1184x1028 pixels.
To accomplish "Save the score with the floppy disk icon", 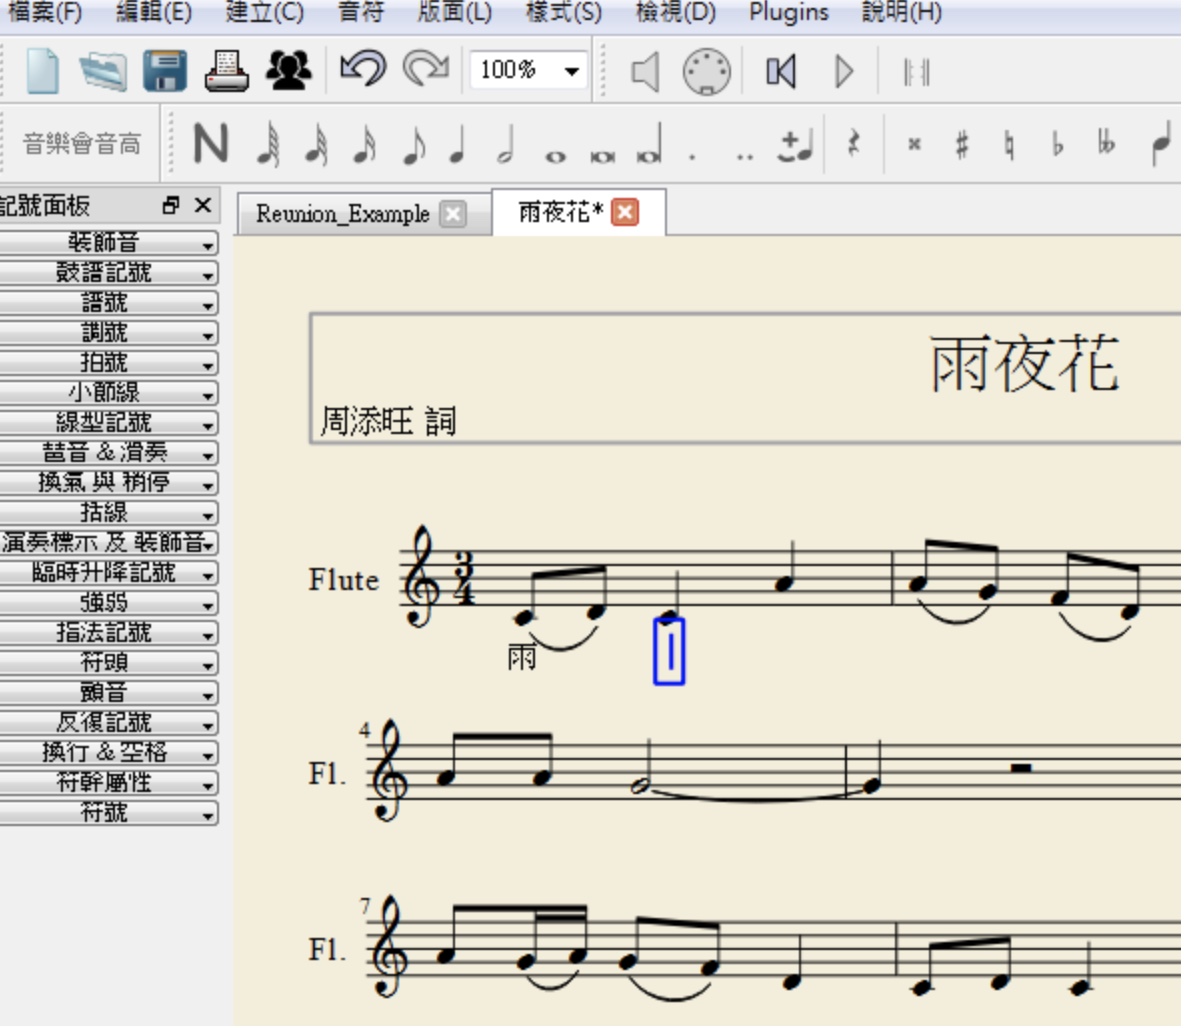I will (165, 71).
